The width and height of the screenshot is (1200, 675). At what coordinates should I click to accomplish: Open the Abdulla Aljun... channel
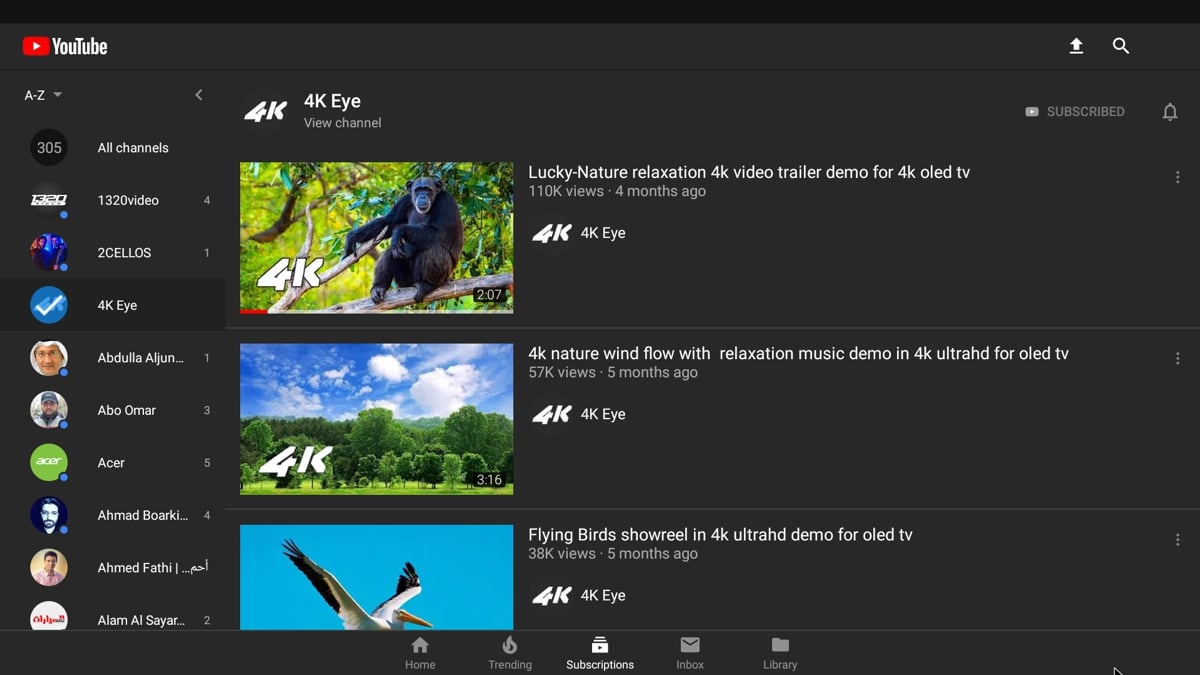[113, 358]
